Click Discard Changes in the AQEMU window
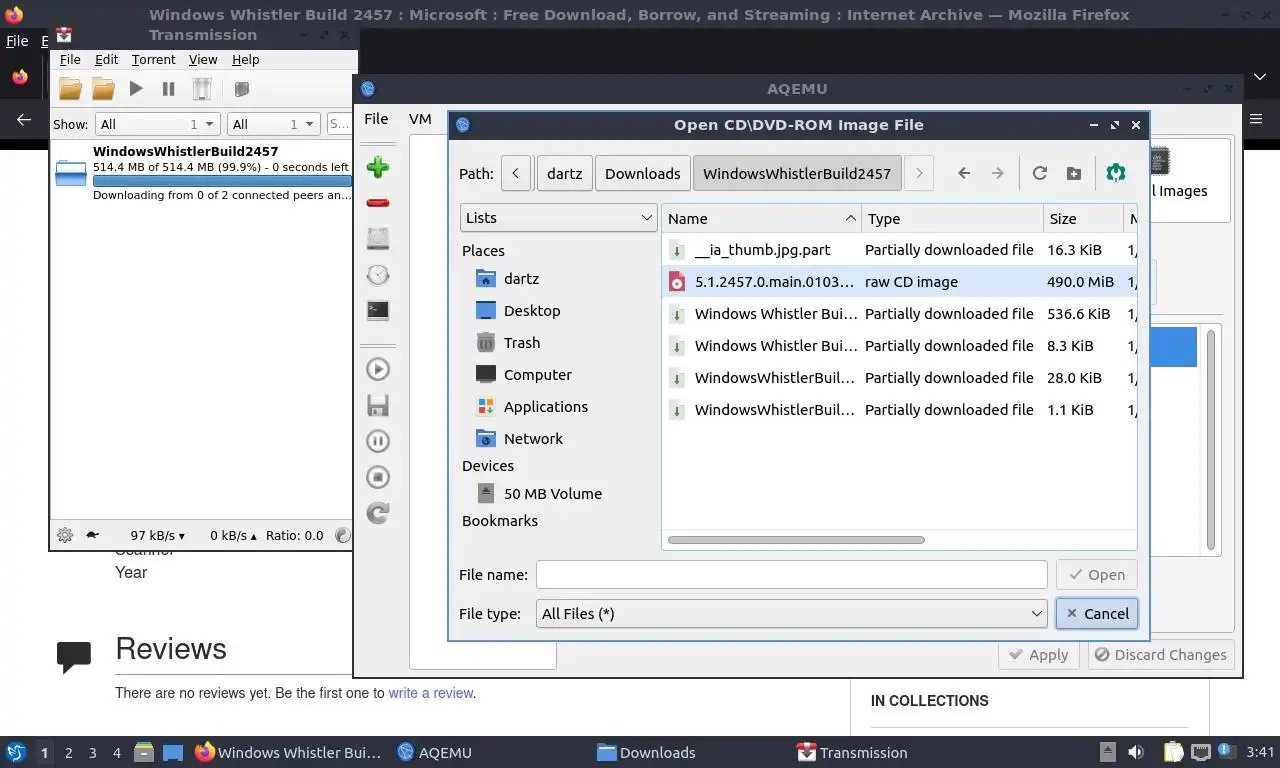The width and height of the screenshot is (1280, 768). [x=1160, y=654]
